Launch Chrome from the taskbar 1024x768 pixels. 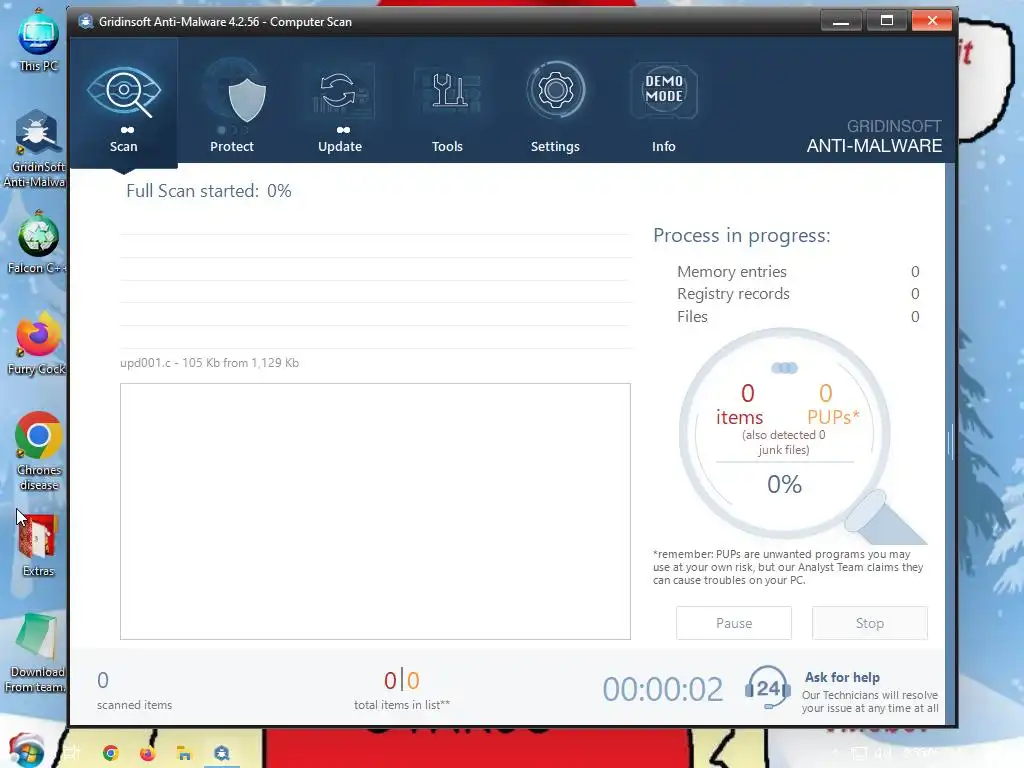110,753
